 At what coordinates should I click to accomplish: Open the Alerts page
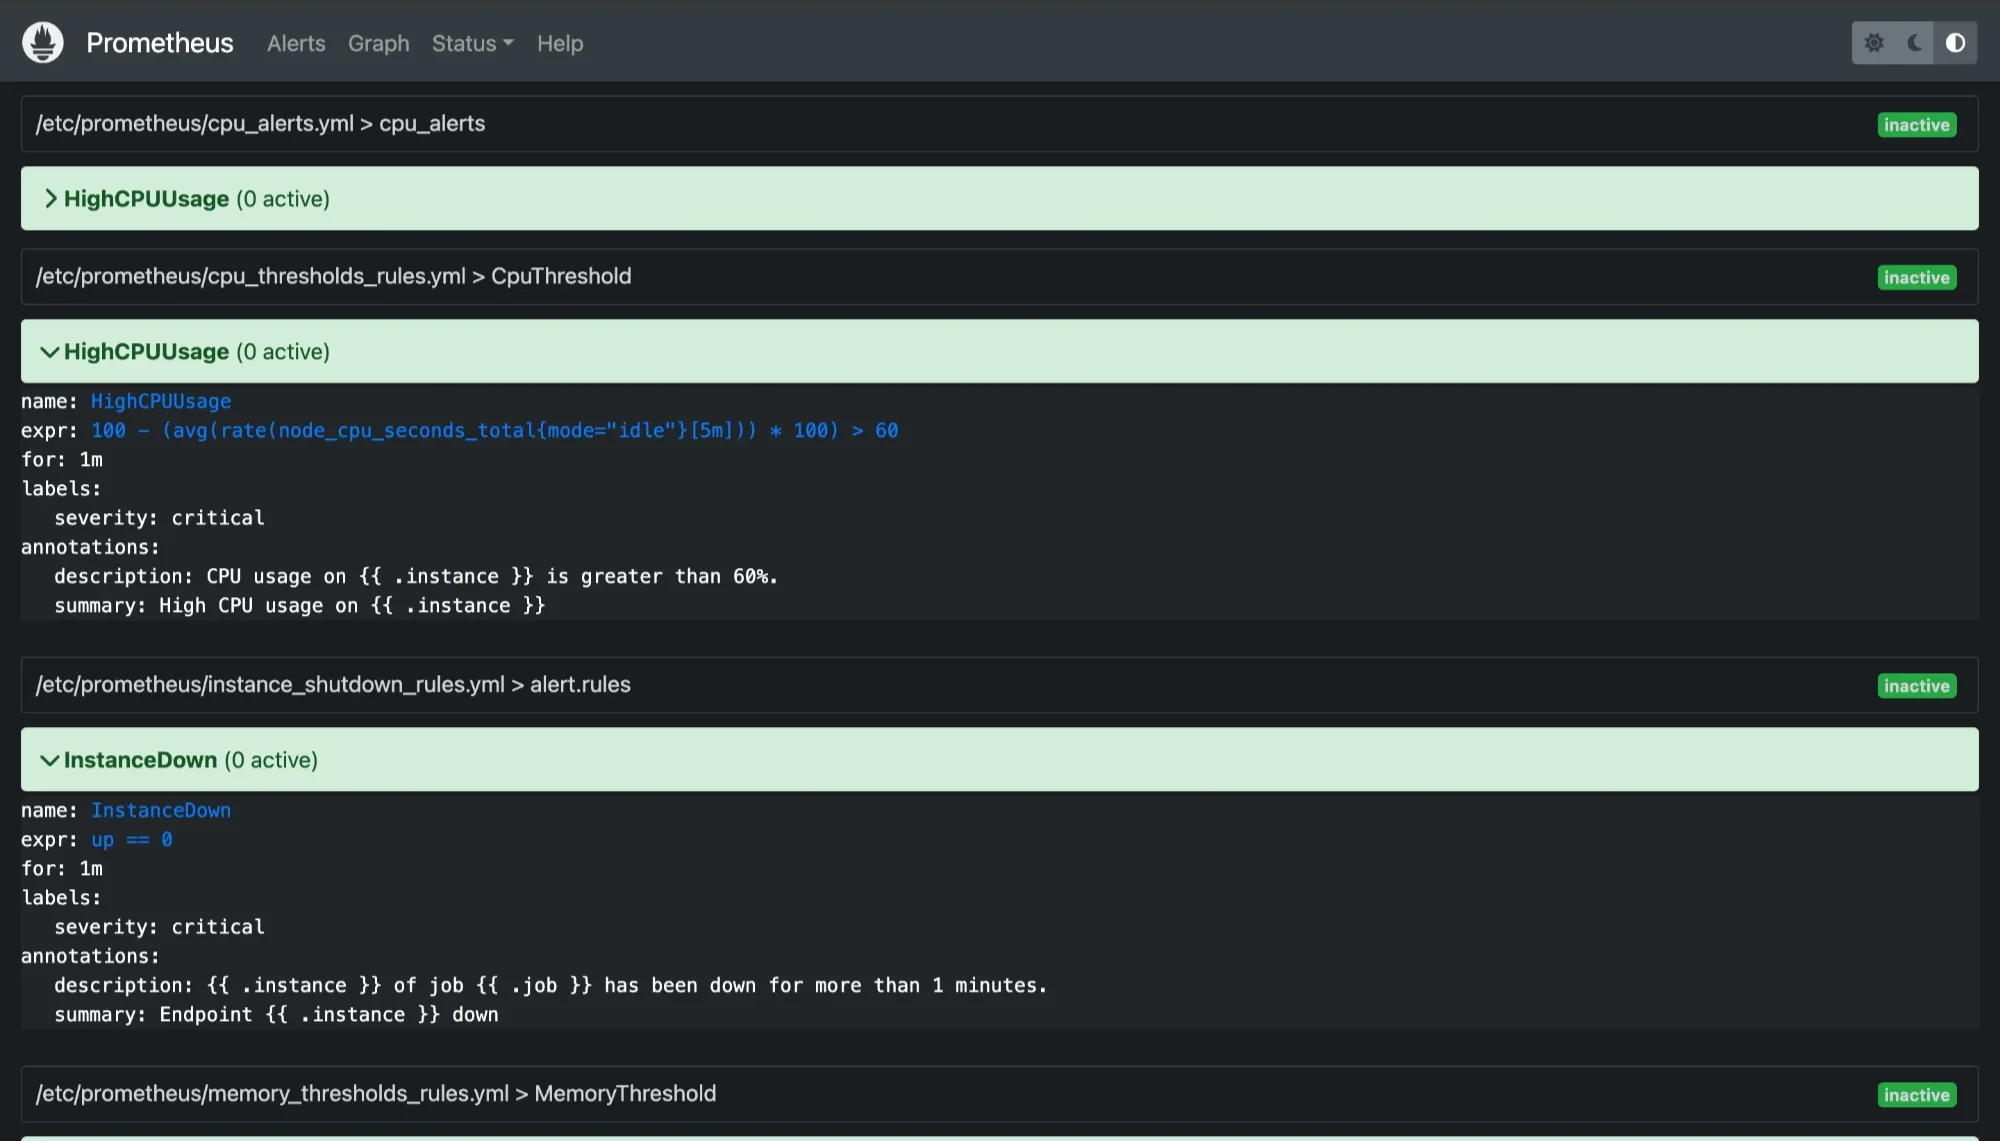coord(296,43)
